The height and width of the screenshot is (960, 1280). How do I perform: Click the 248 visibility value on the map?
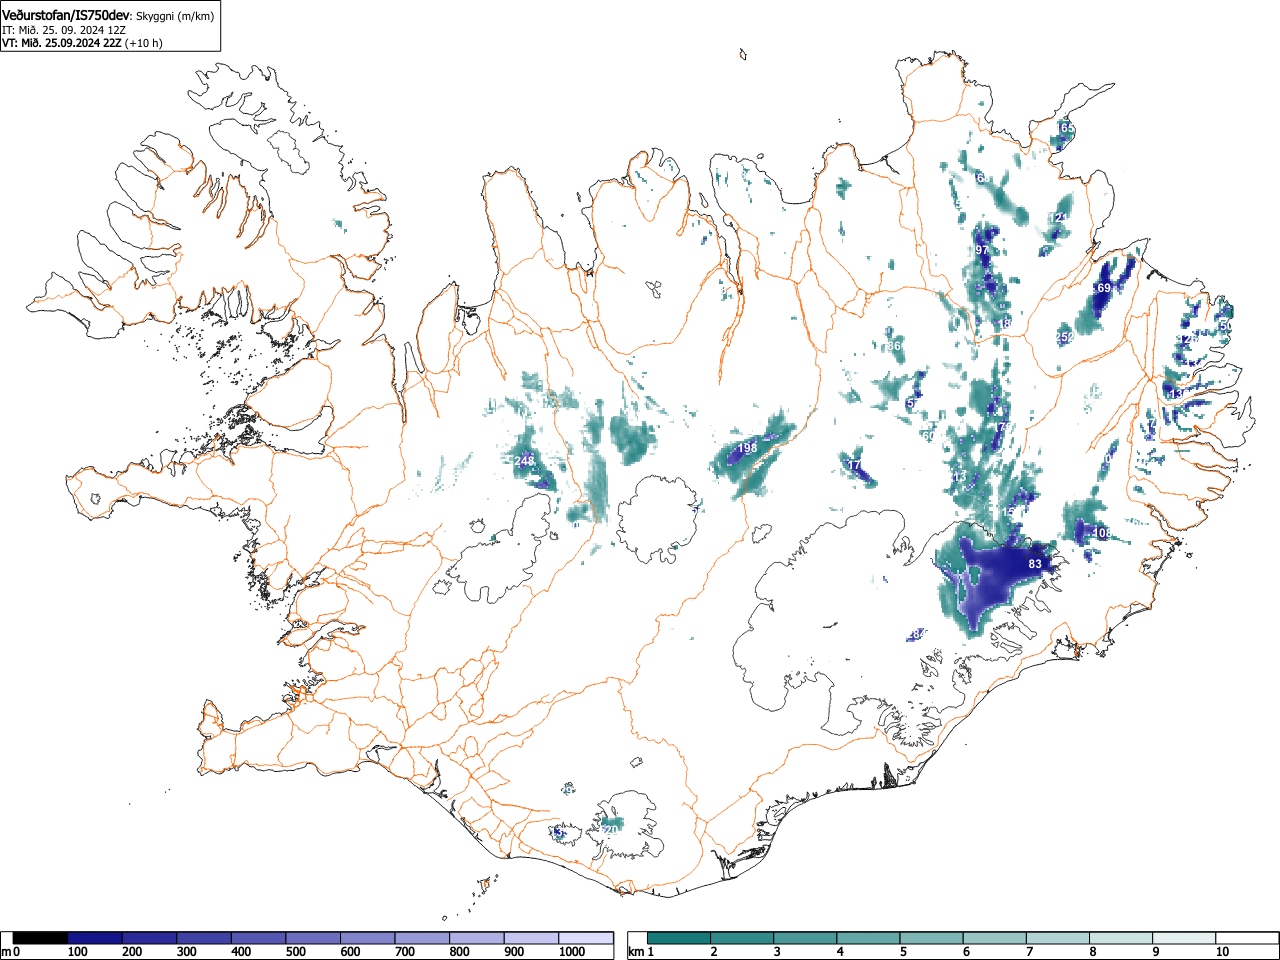525,461
